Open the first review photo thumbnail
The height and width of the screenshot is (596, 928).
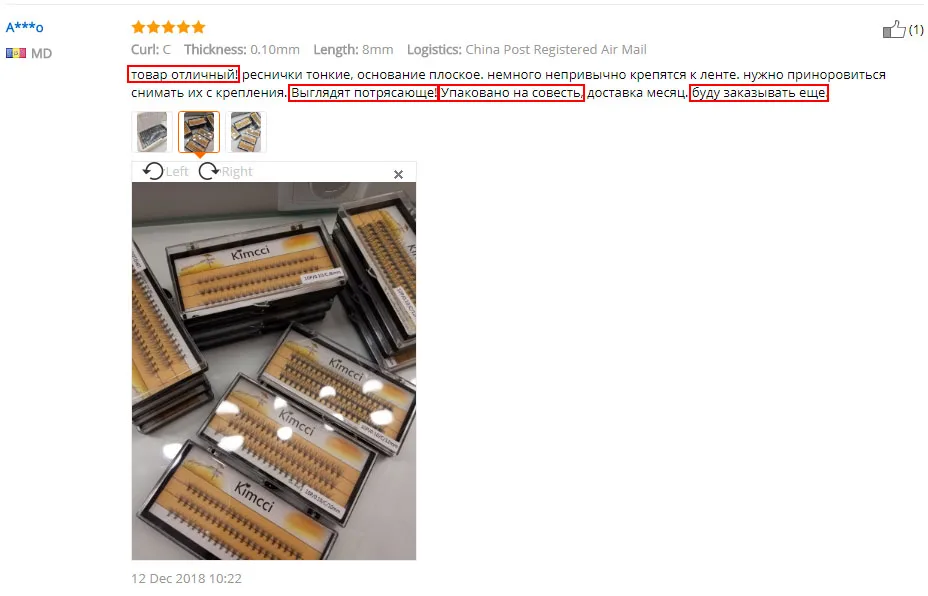[152, 132]
